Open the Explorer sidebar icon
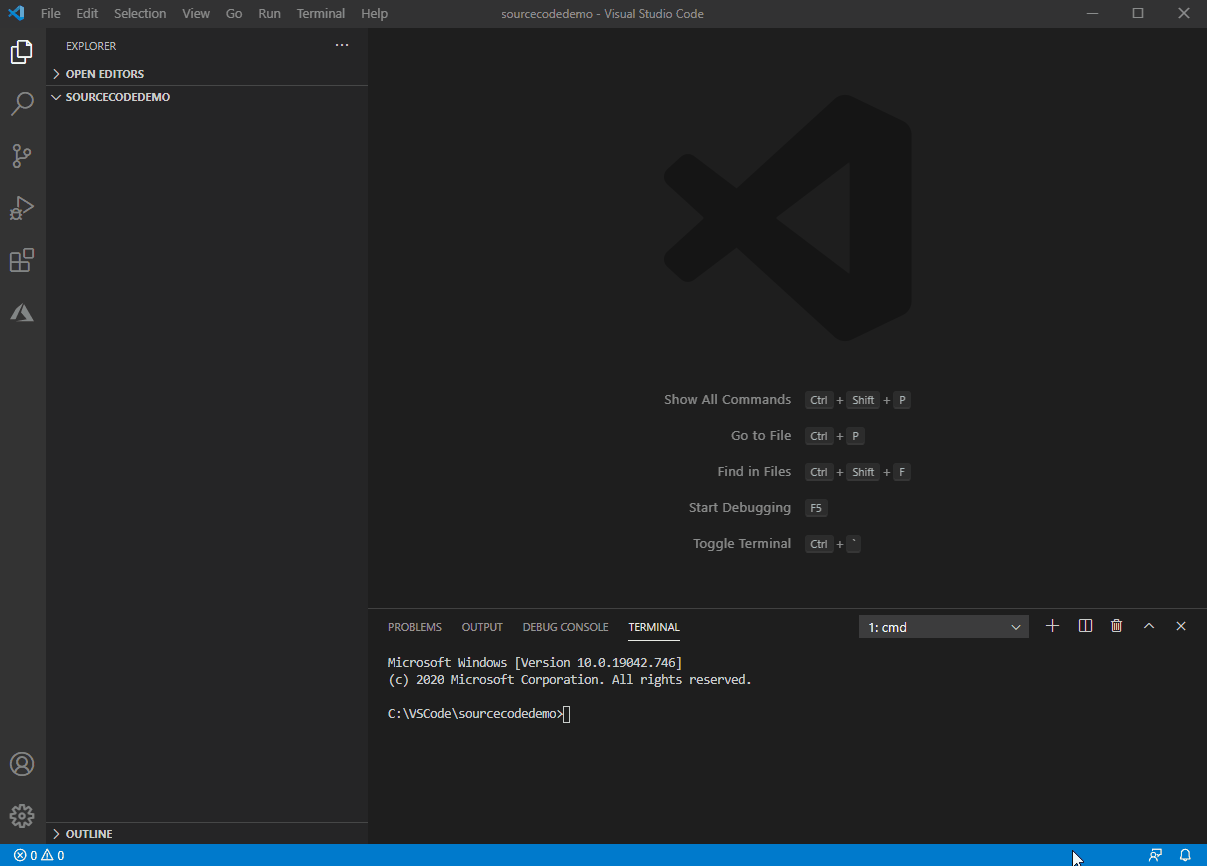The height and width of the screenshot is (866, 1207). (22, 52)
